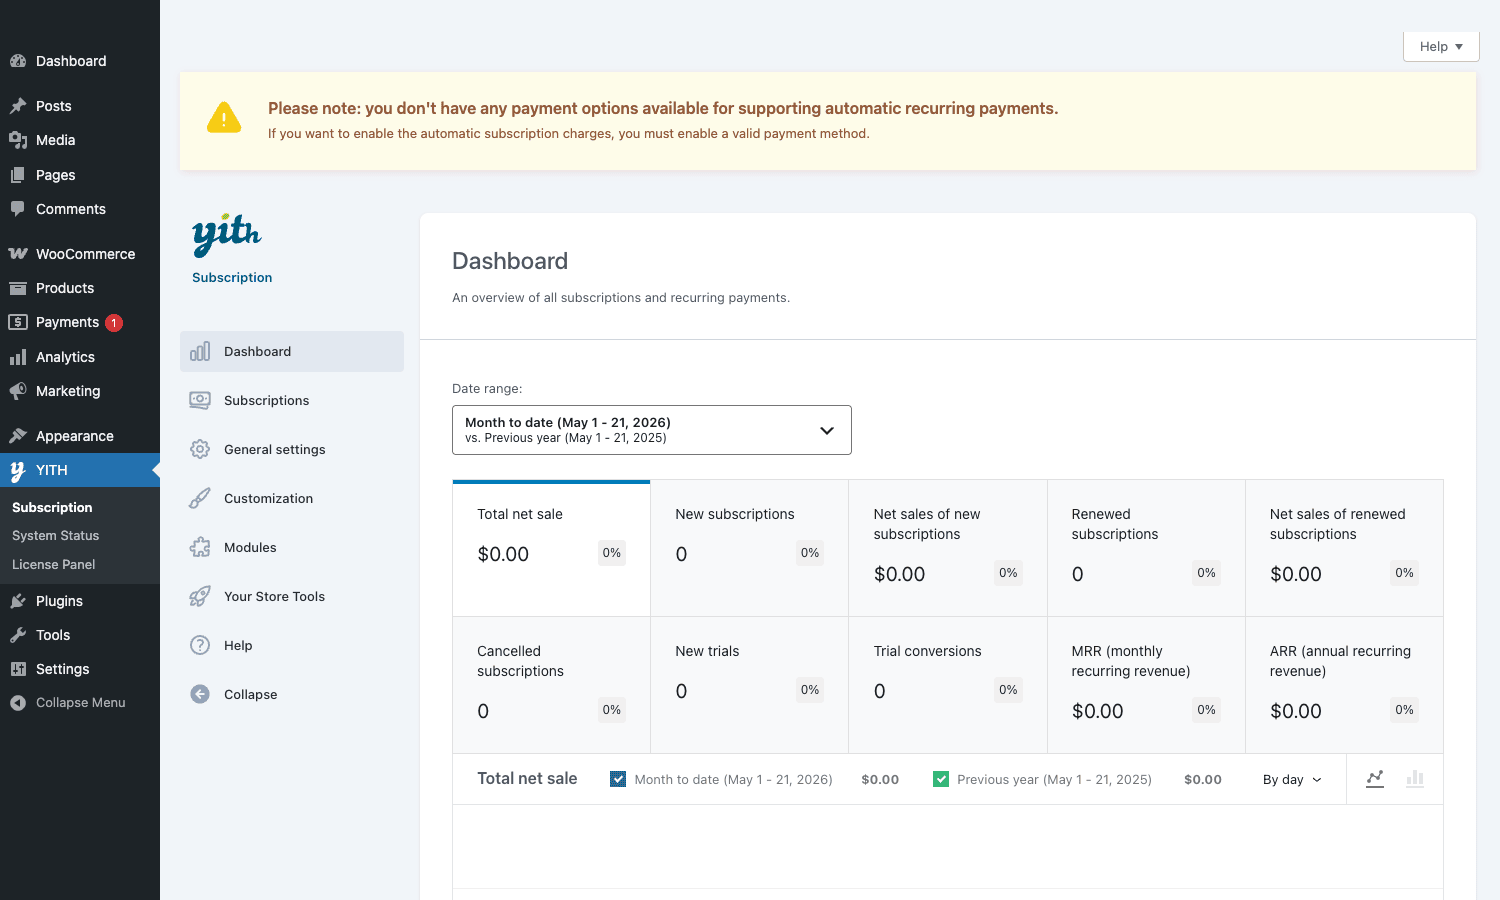Switch the chart to line view
This screenshot has width=1500, height=900.
point(1375,779)
